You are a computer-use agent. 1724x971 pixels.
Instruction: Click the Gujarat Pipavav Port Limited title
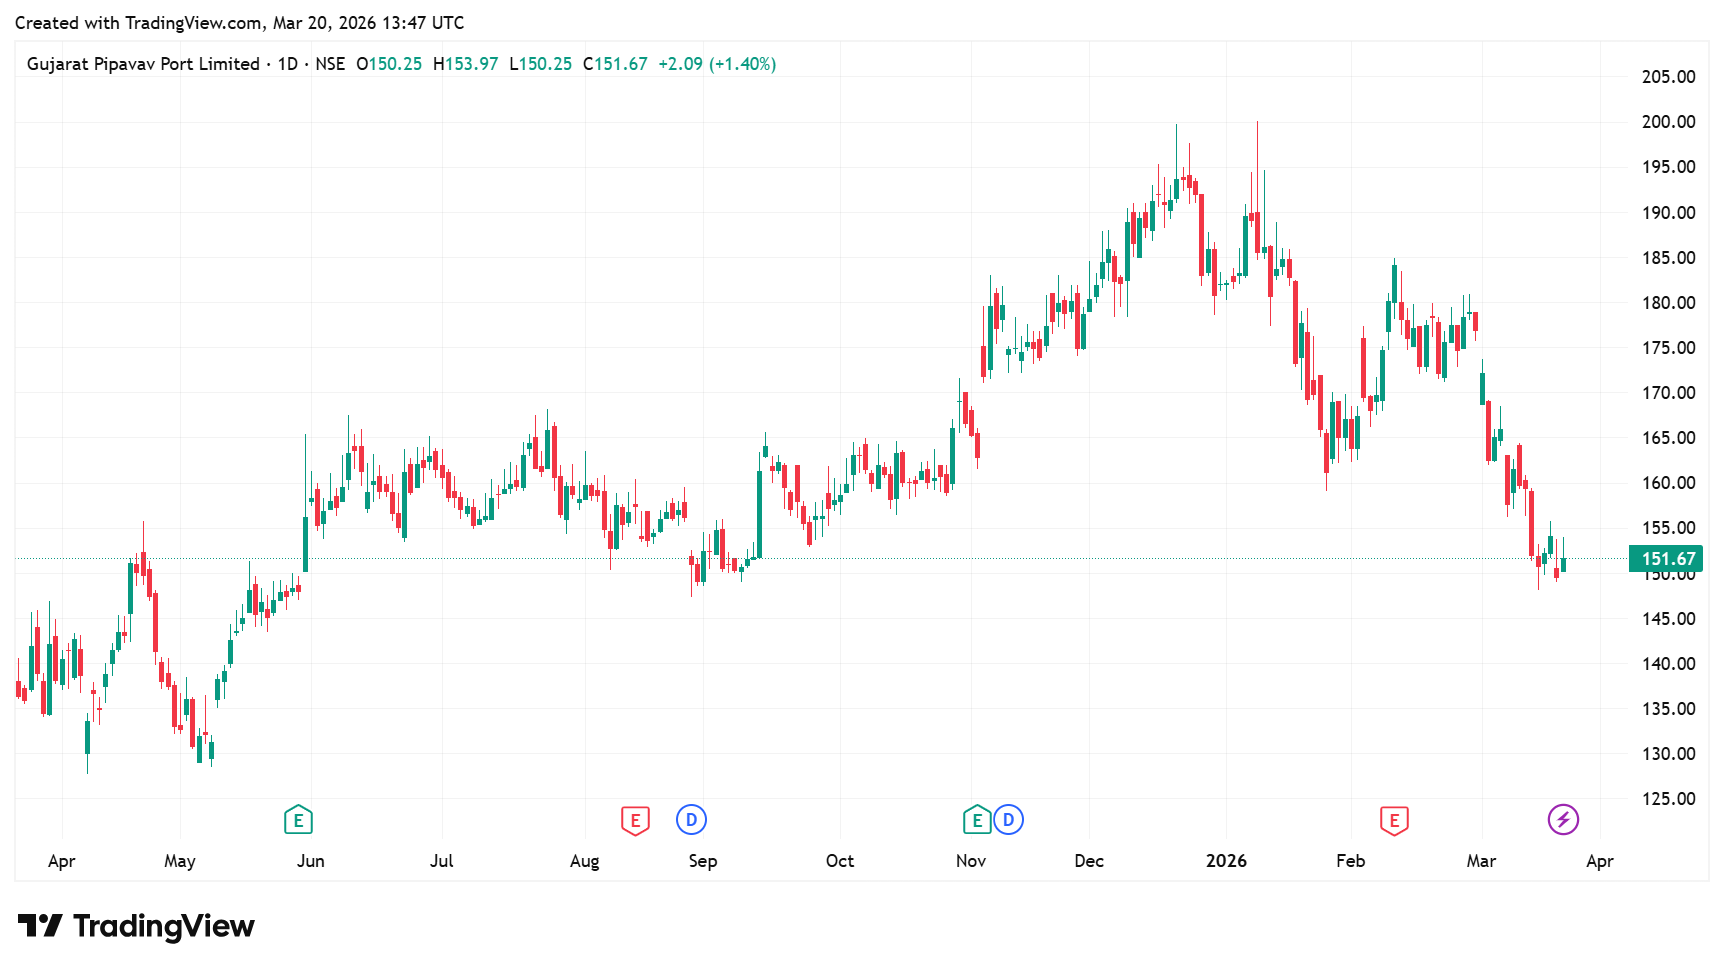tap(143, 64)
